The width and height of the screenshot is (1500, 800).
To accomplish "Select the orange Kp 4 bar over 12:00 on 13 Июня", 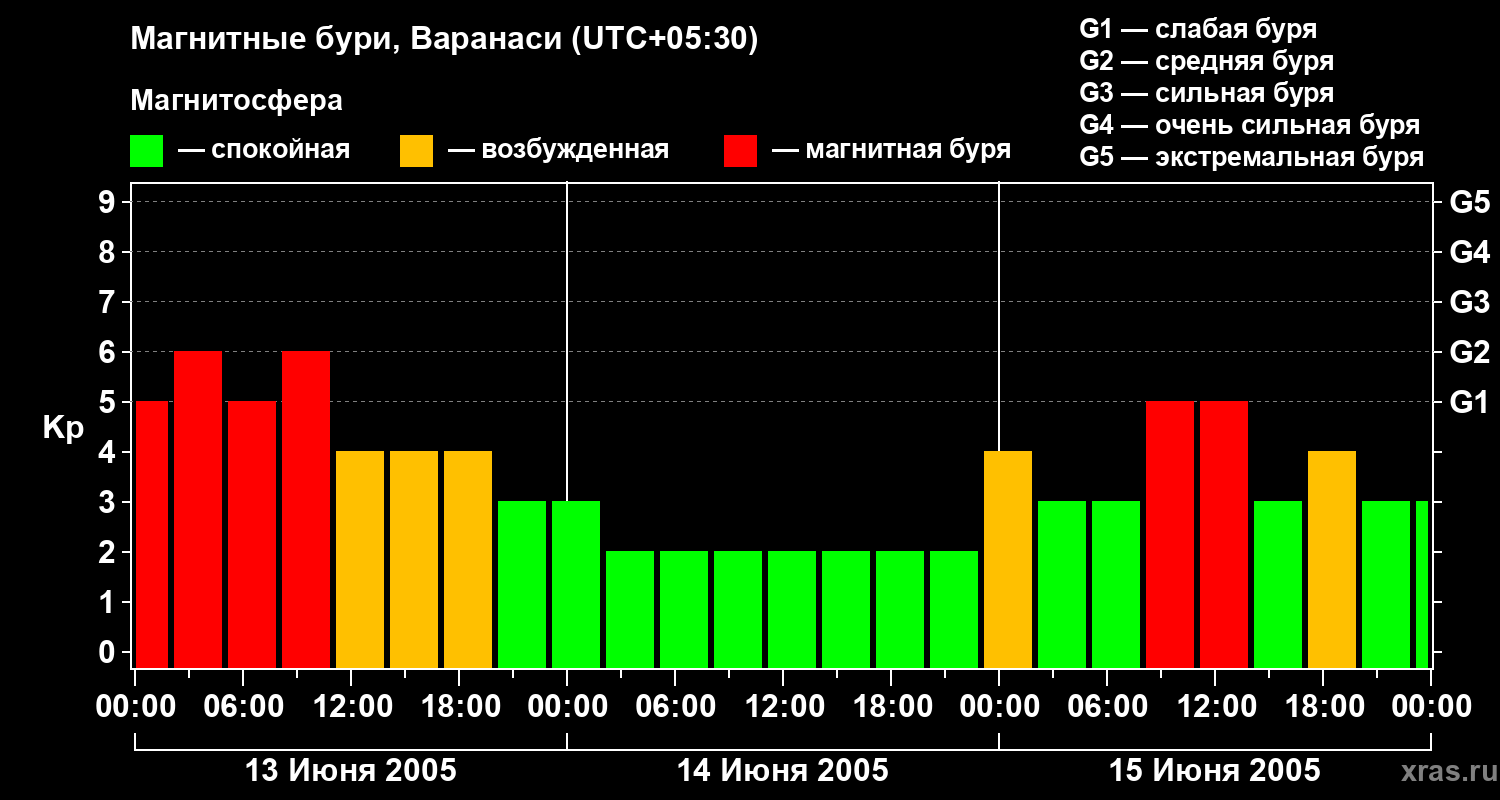I will coord(360,560).
